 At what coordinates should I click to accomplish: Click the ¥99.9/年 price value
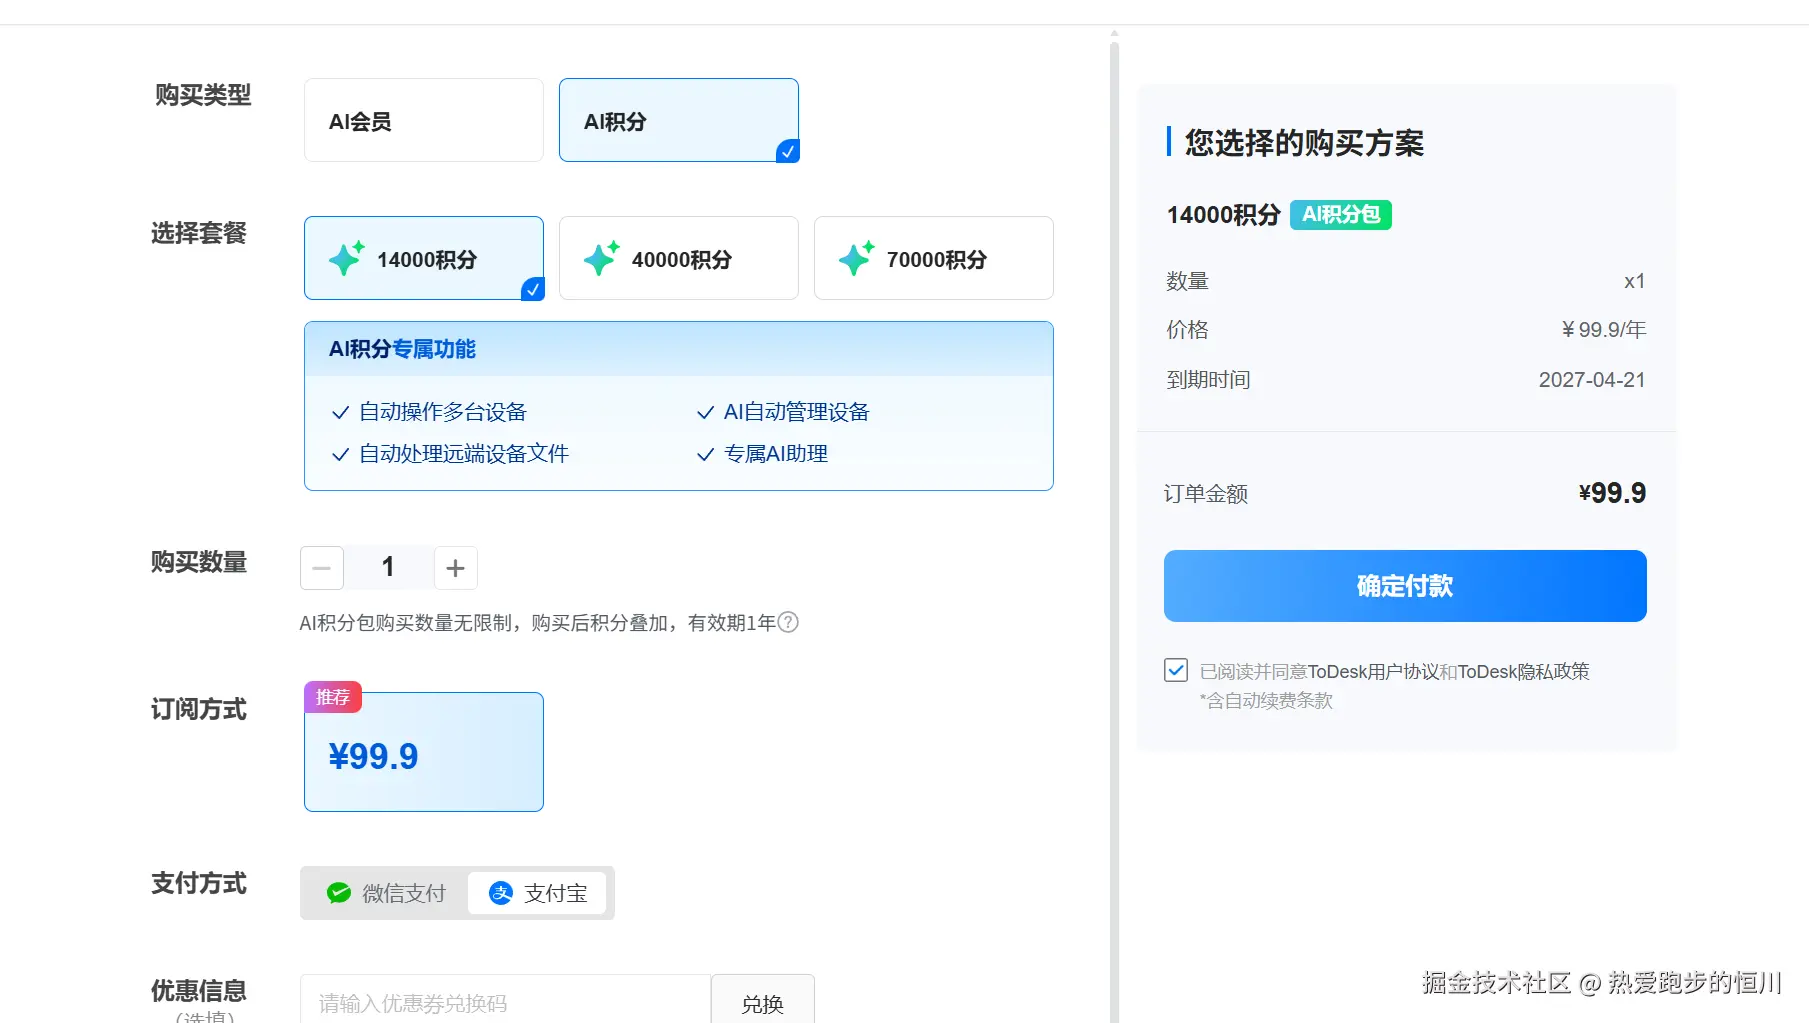click(x=1603, y=330)
